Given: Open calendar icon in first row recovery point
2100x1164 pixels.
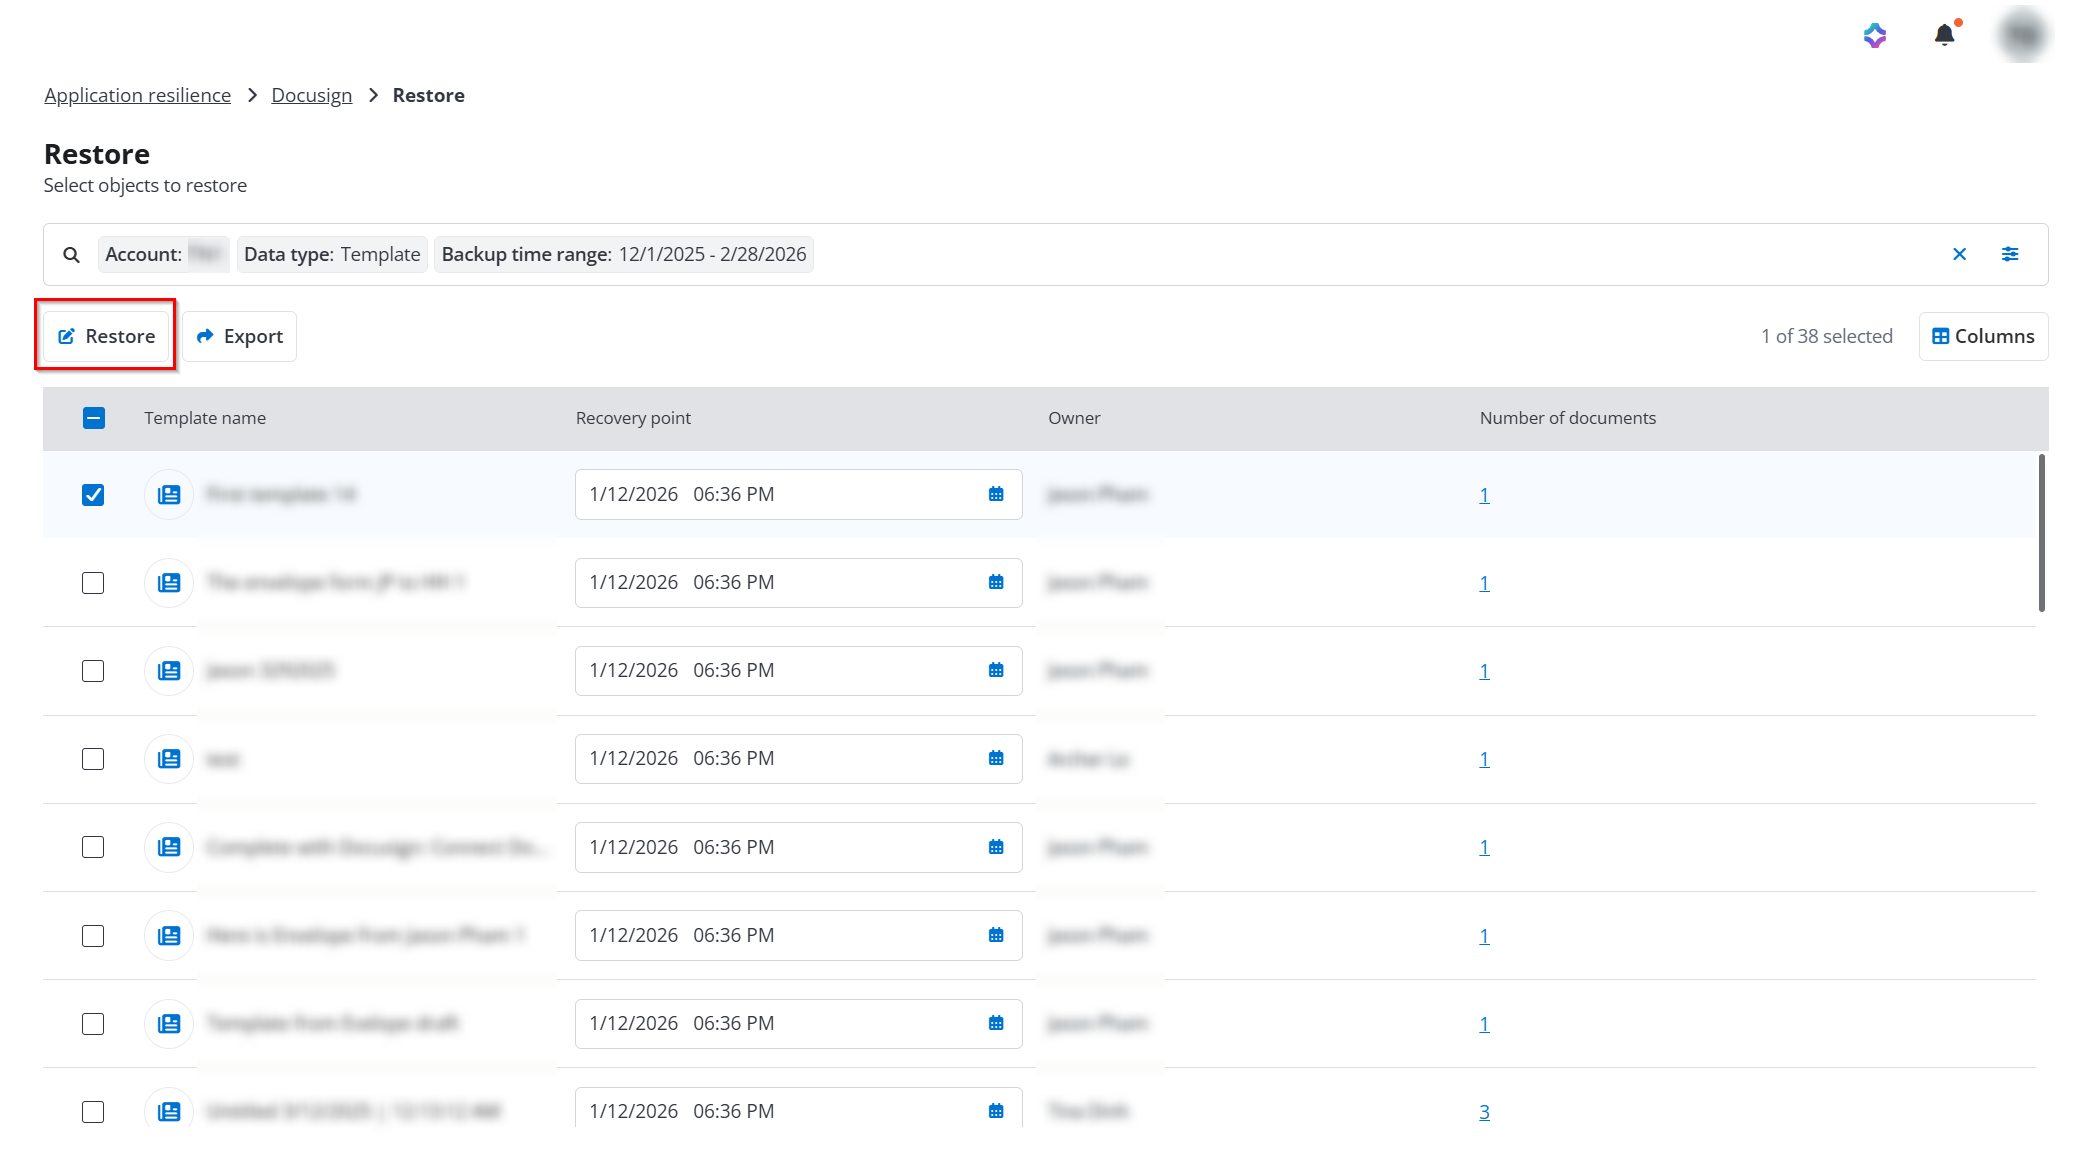Looking at the screenshot, I should click(x=995, y=494).
